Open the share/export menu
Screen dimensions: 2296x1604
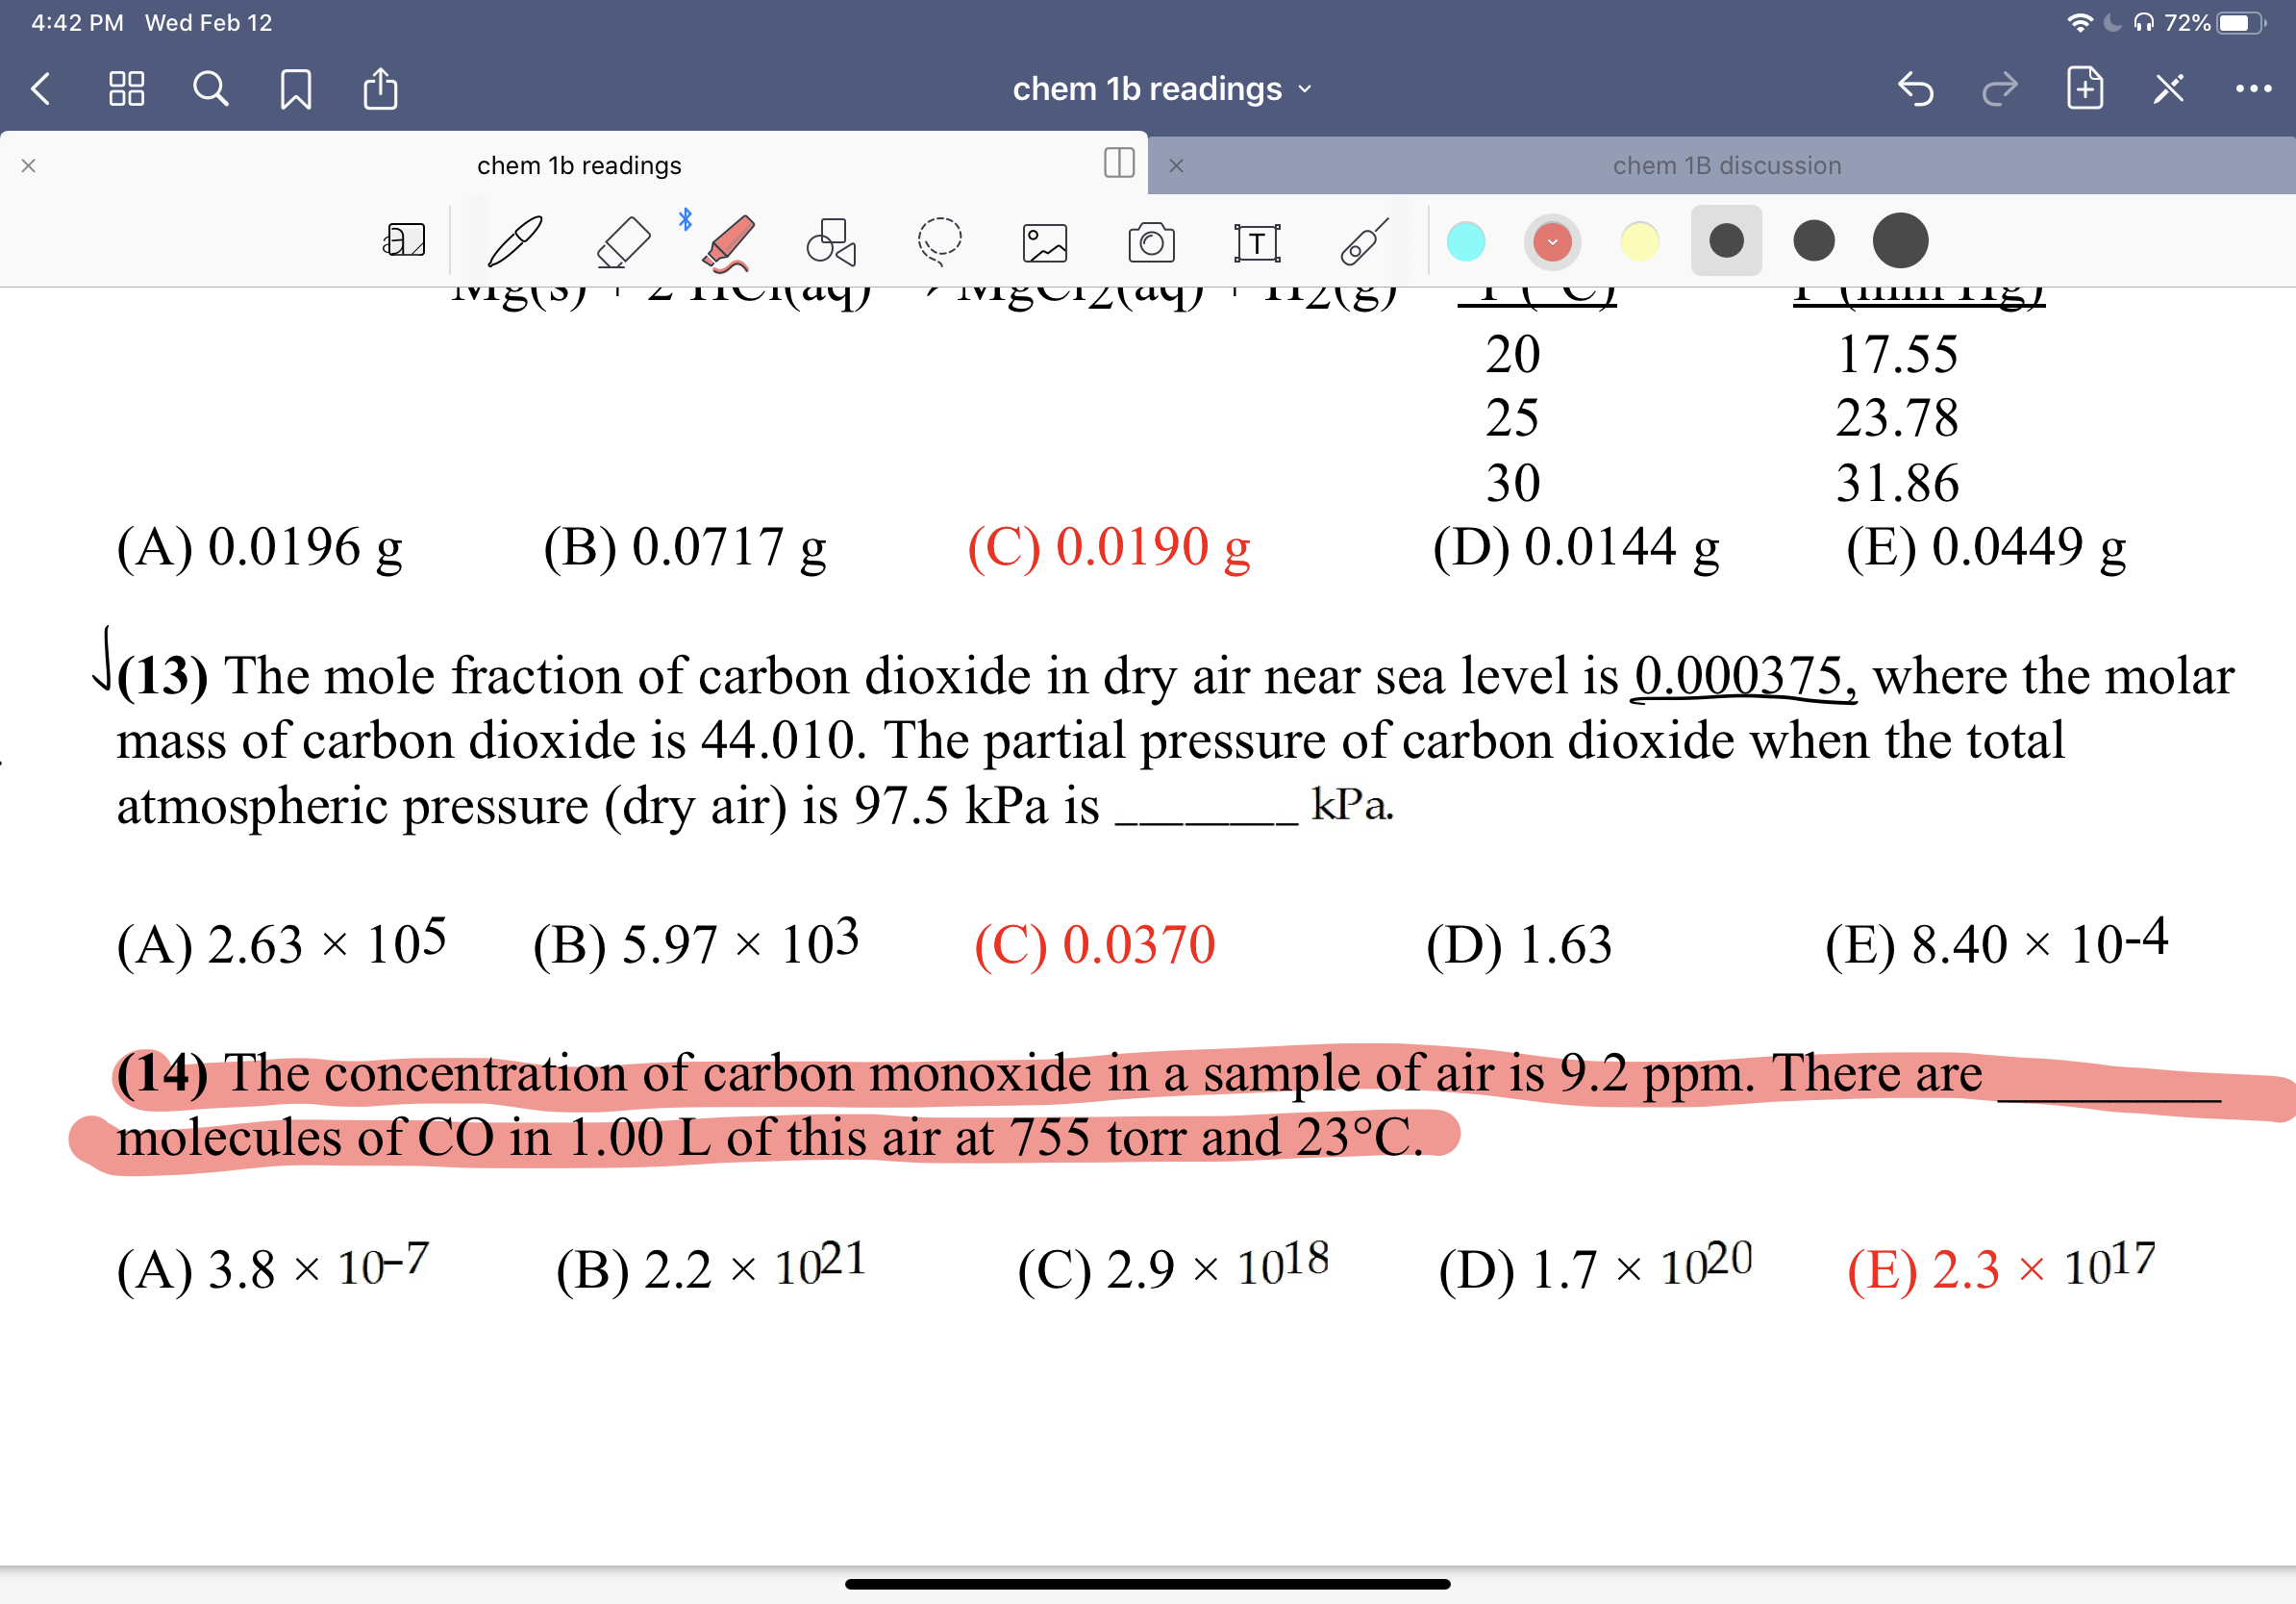(380, 88)
